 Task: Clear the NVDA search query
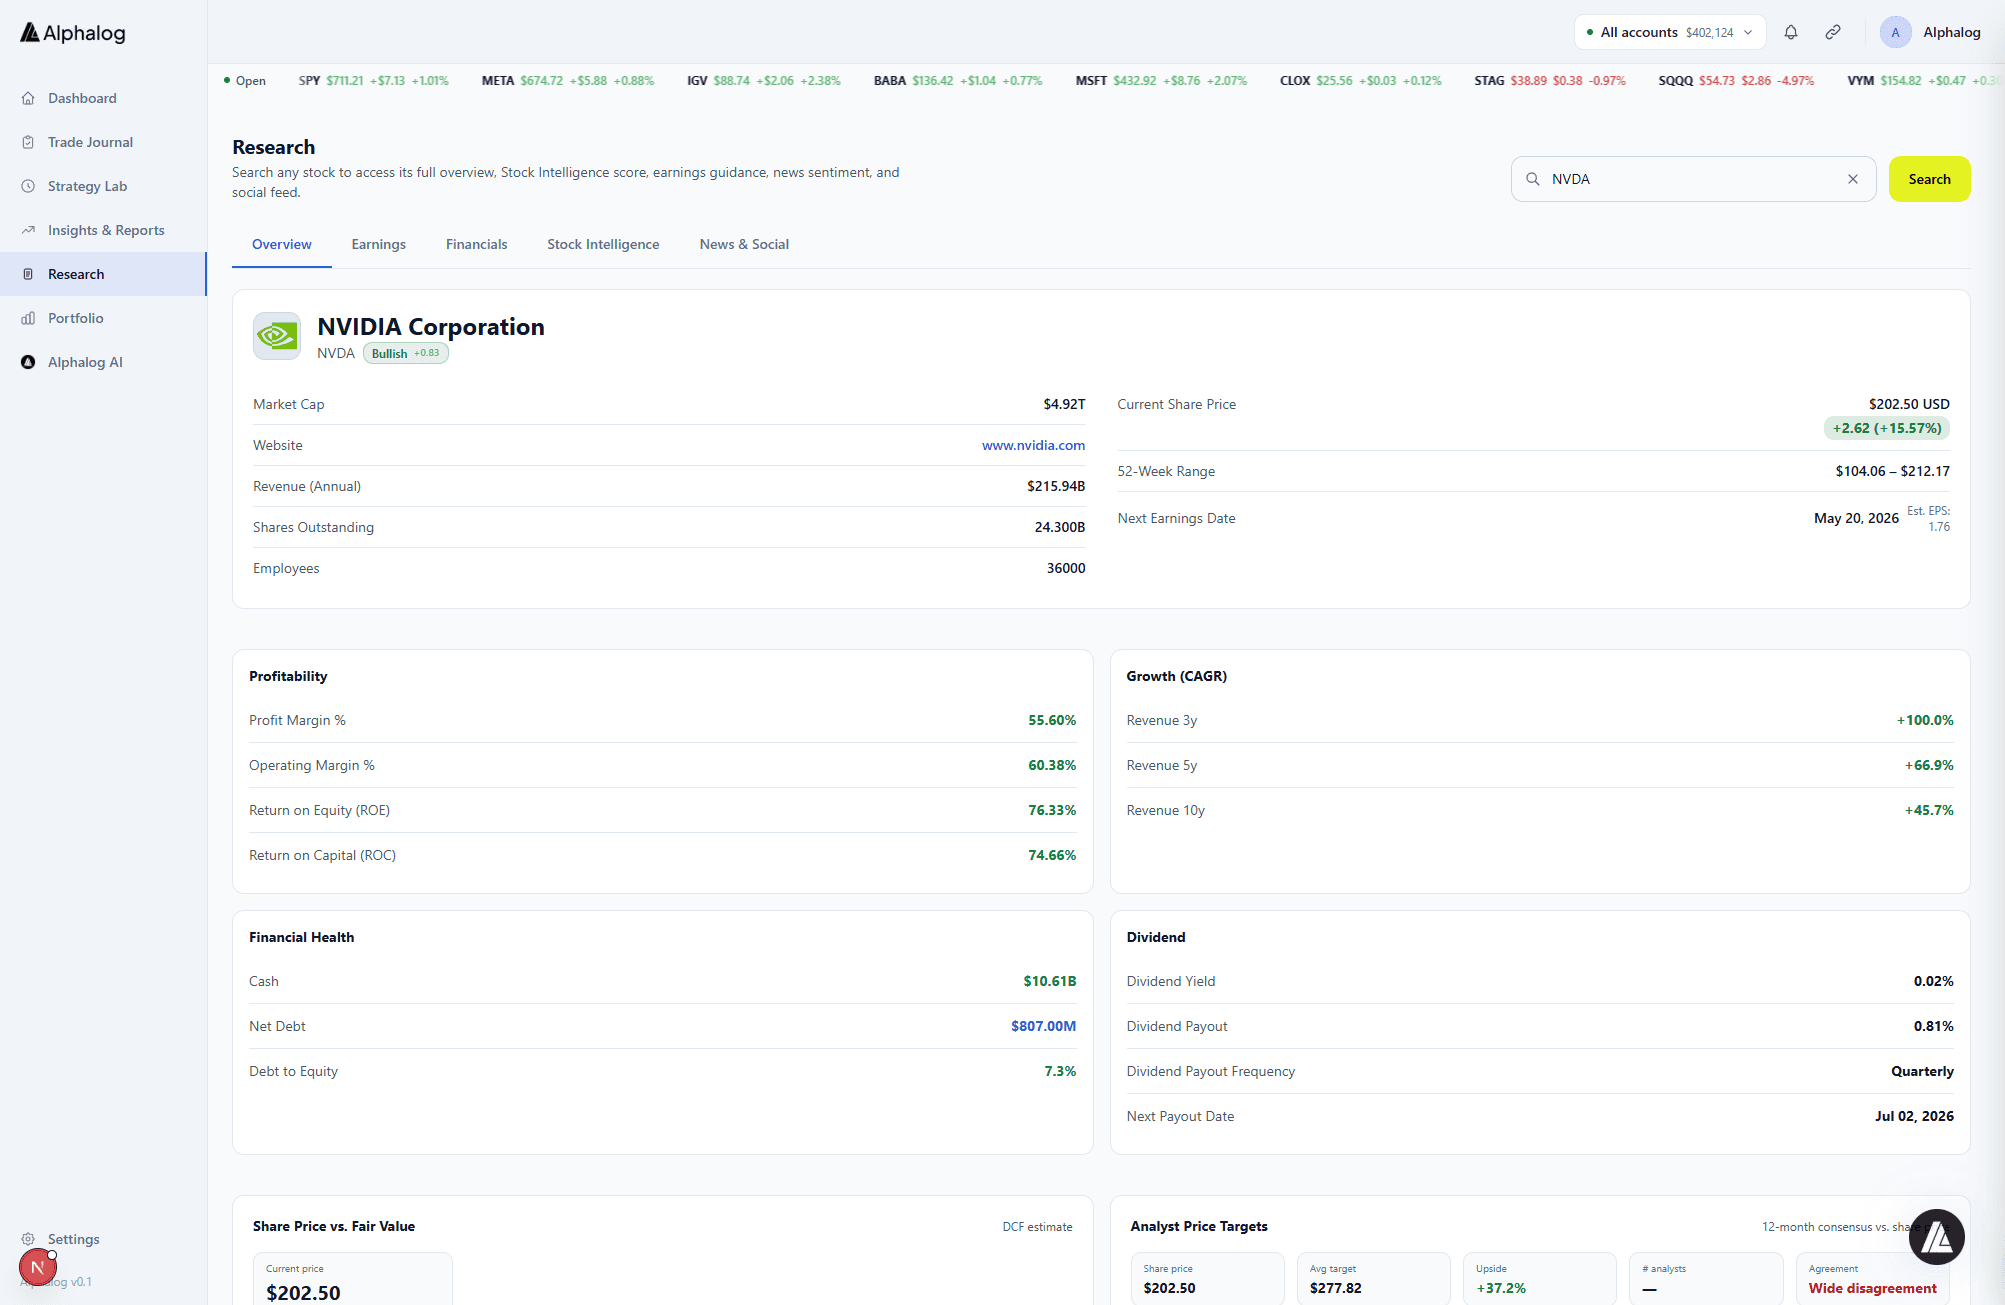1853,179
